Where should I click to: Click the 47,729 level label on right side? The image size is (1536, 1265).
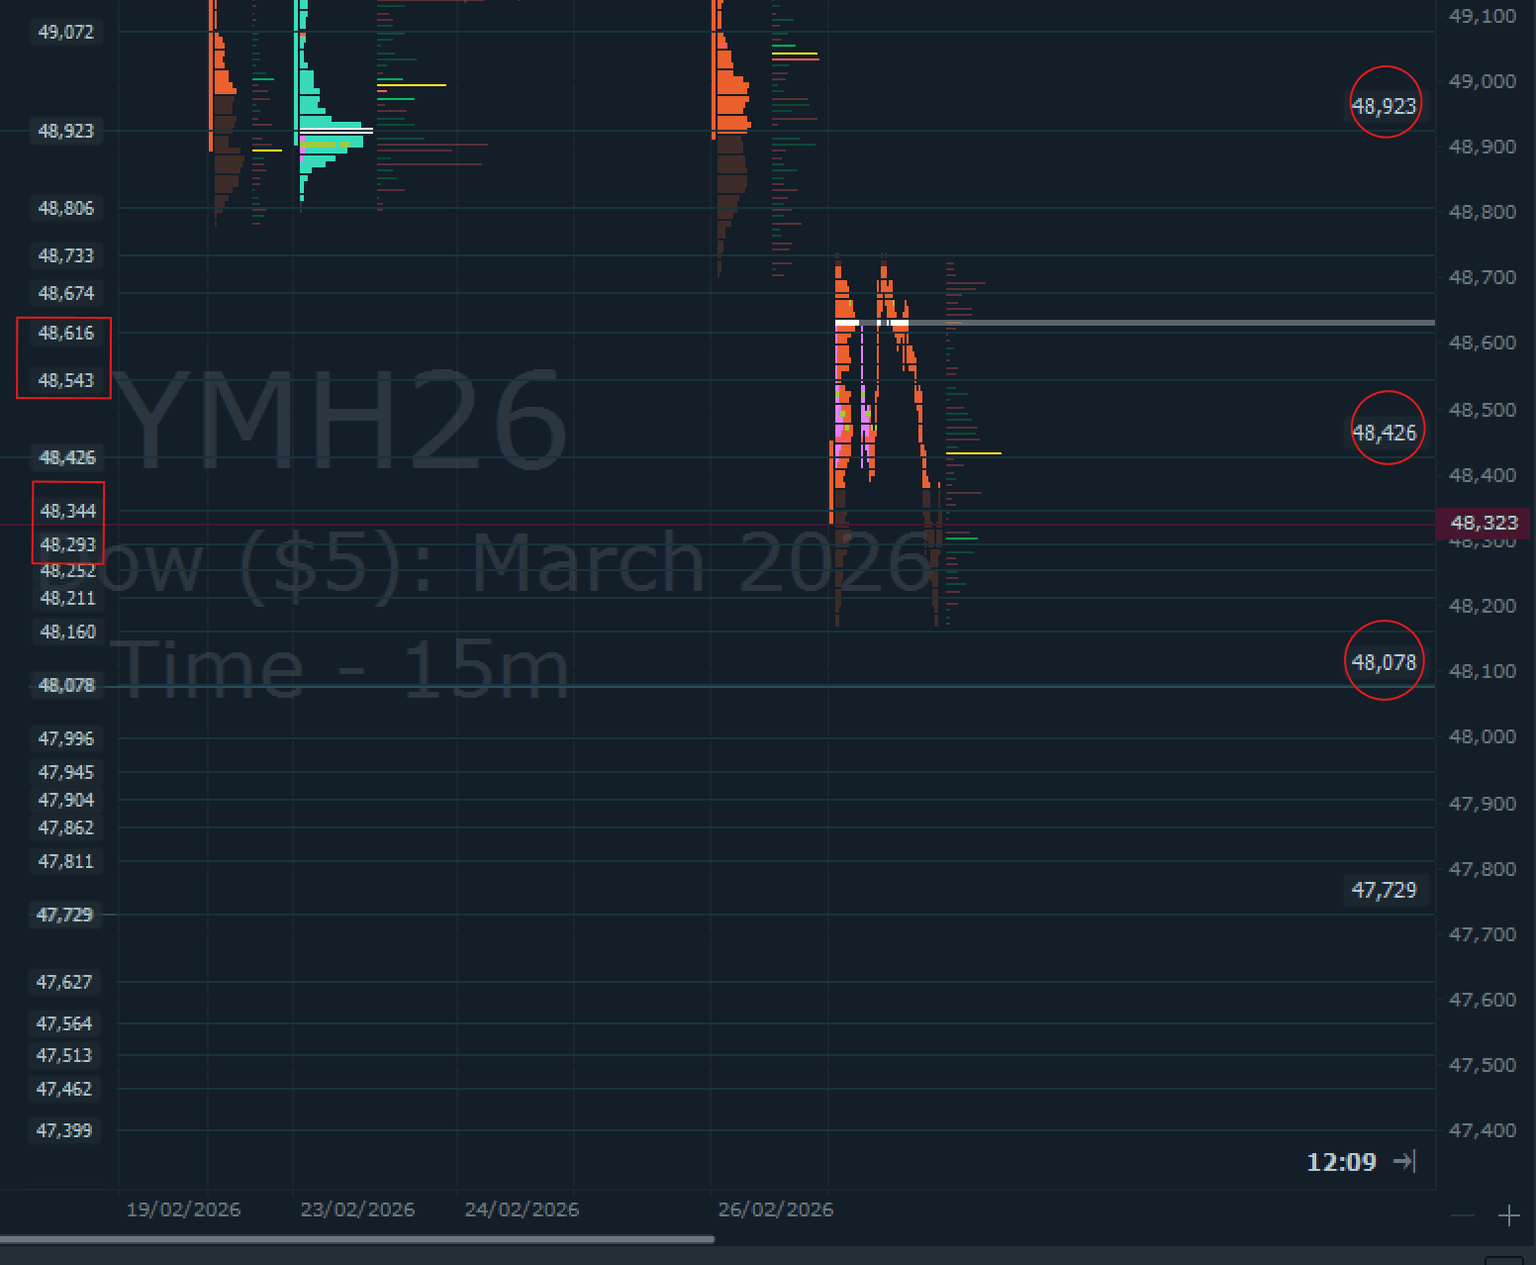pos(1384,890)
